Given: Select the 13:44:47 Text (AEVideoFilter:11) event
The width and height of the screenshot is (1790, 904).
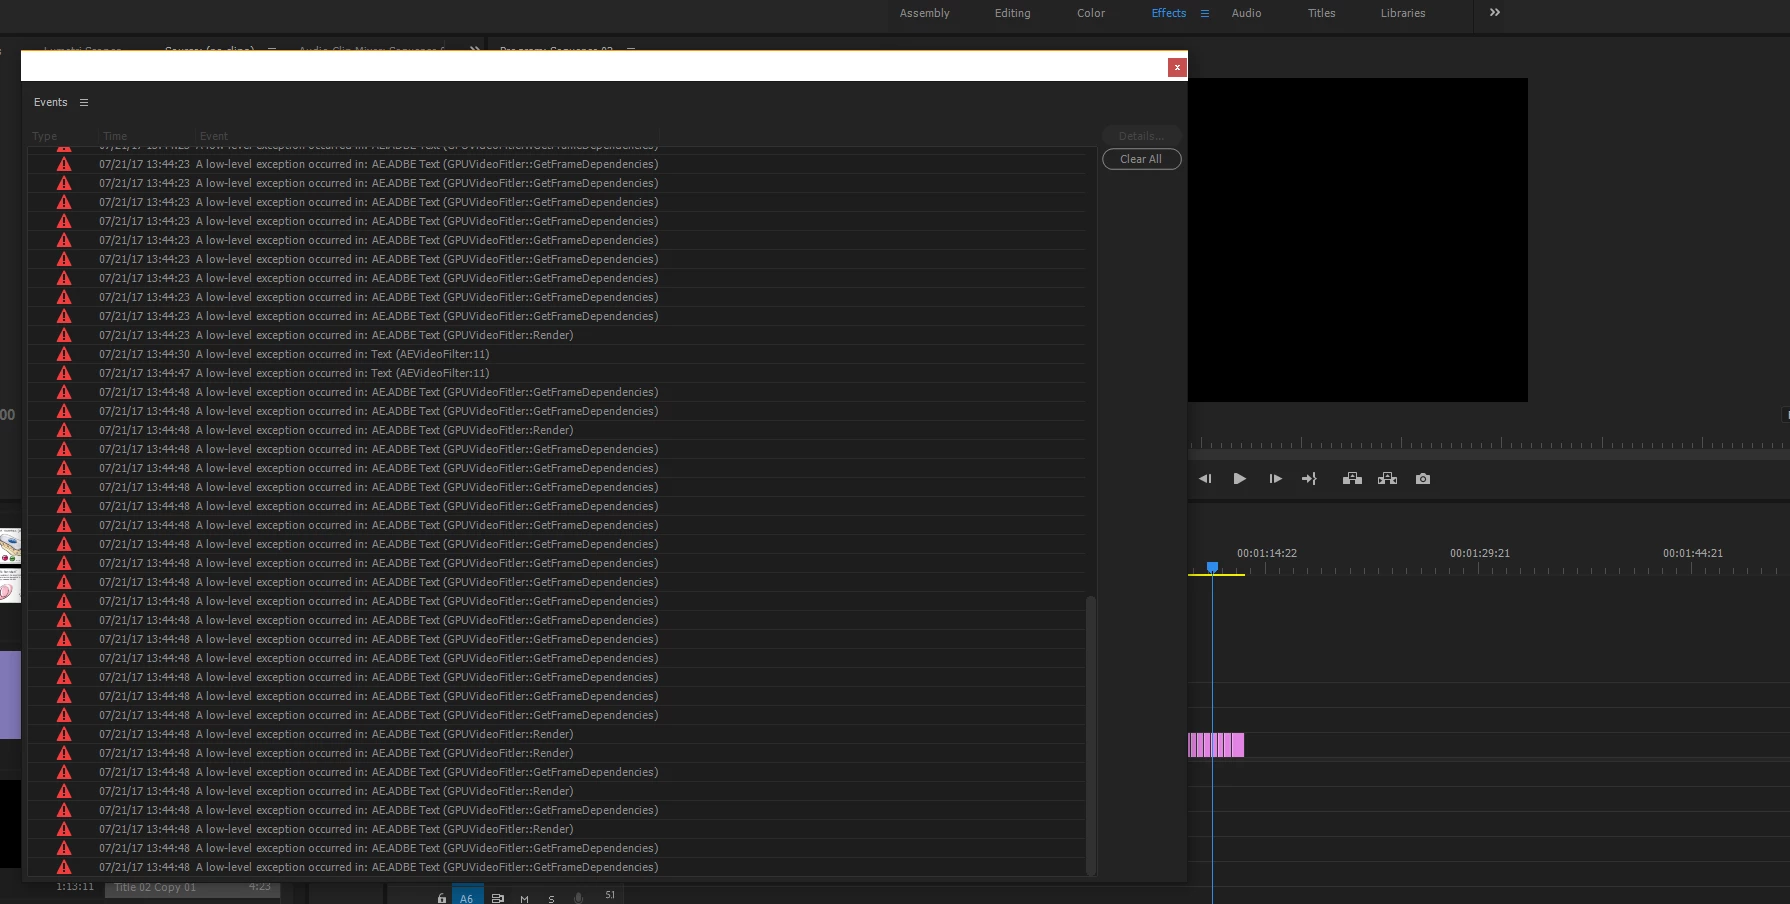Looking at the screenshot, I should click(556, 373).
